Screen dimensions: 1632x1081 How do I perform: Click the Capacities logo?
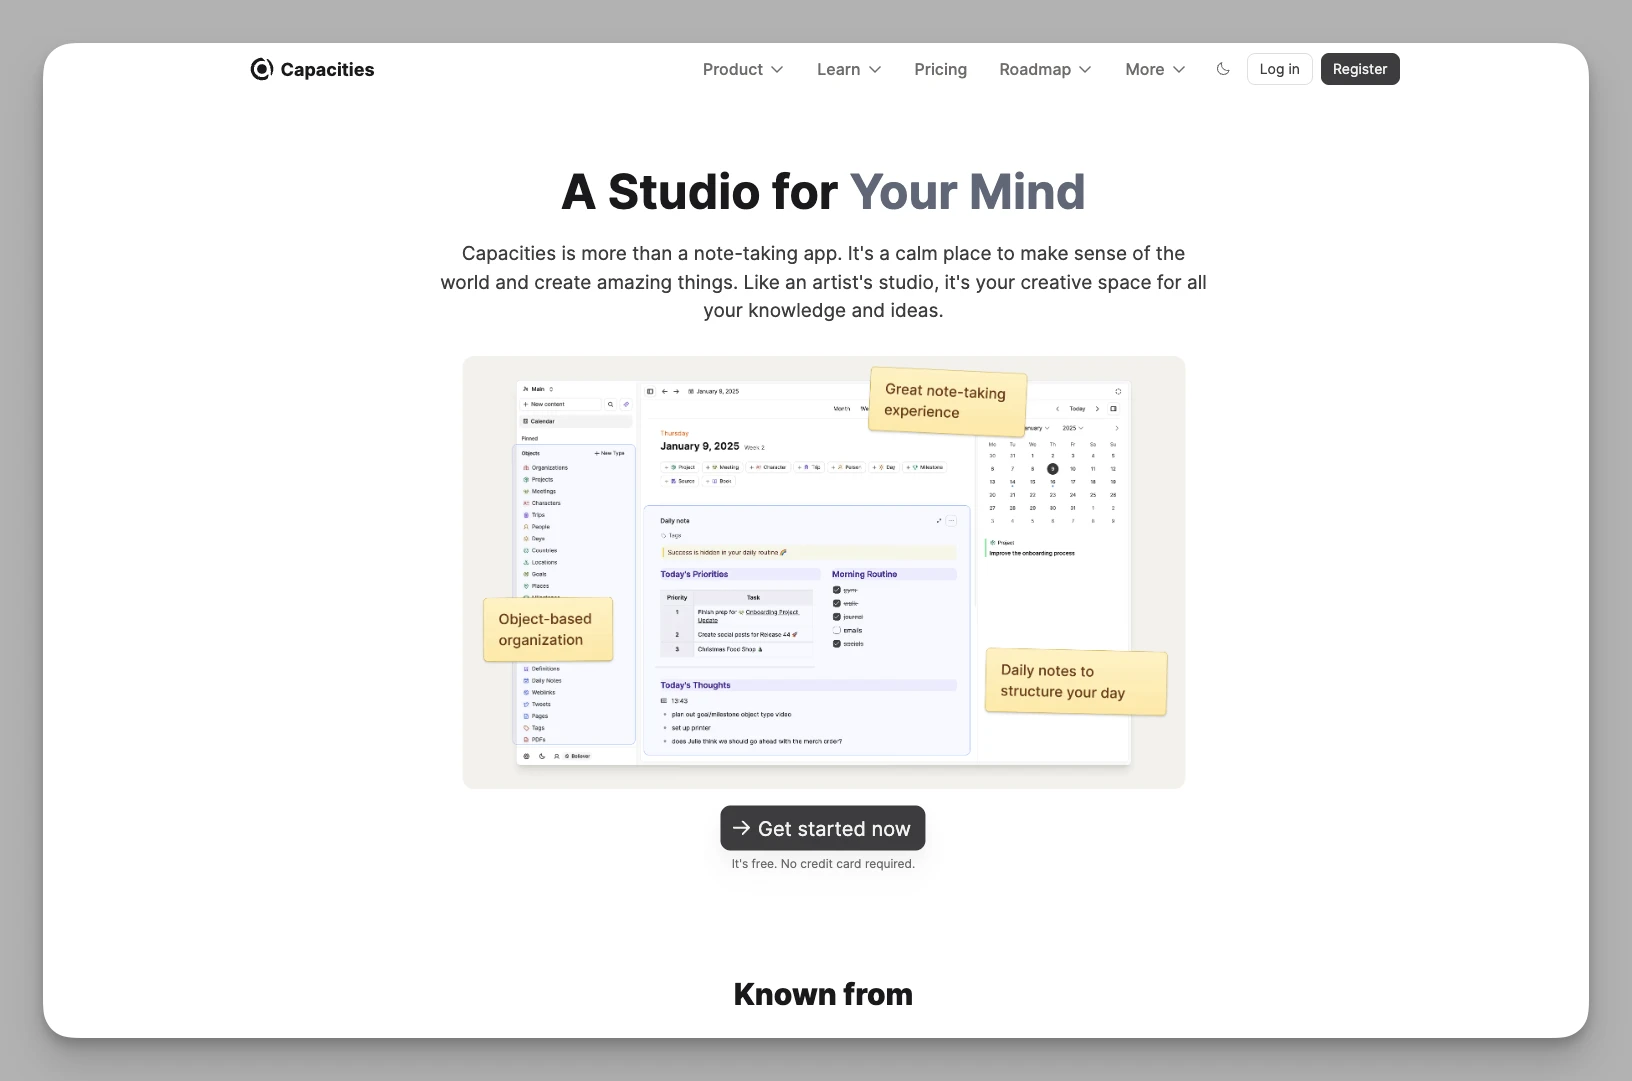click(x=312, y=69)
